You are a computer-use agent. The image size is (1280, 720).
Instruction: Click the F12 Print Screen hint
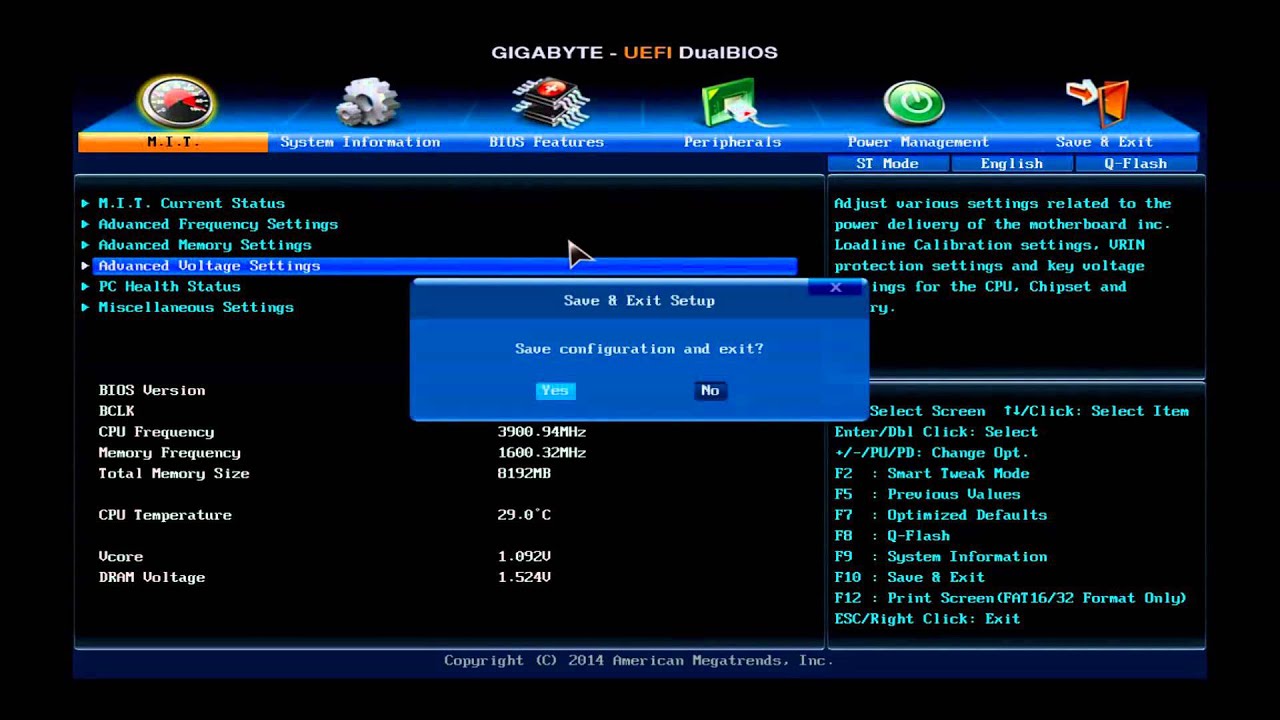pos(1010,599)
